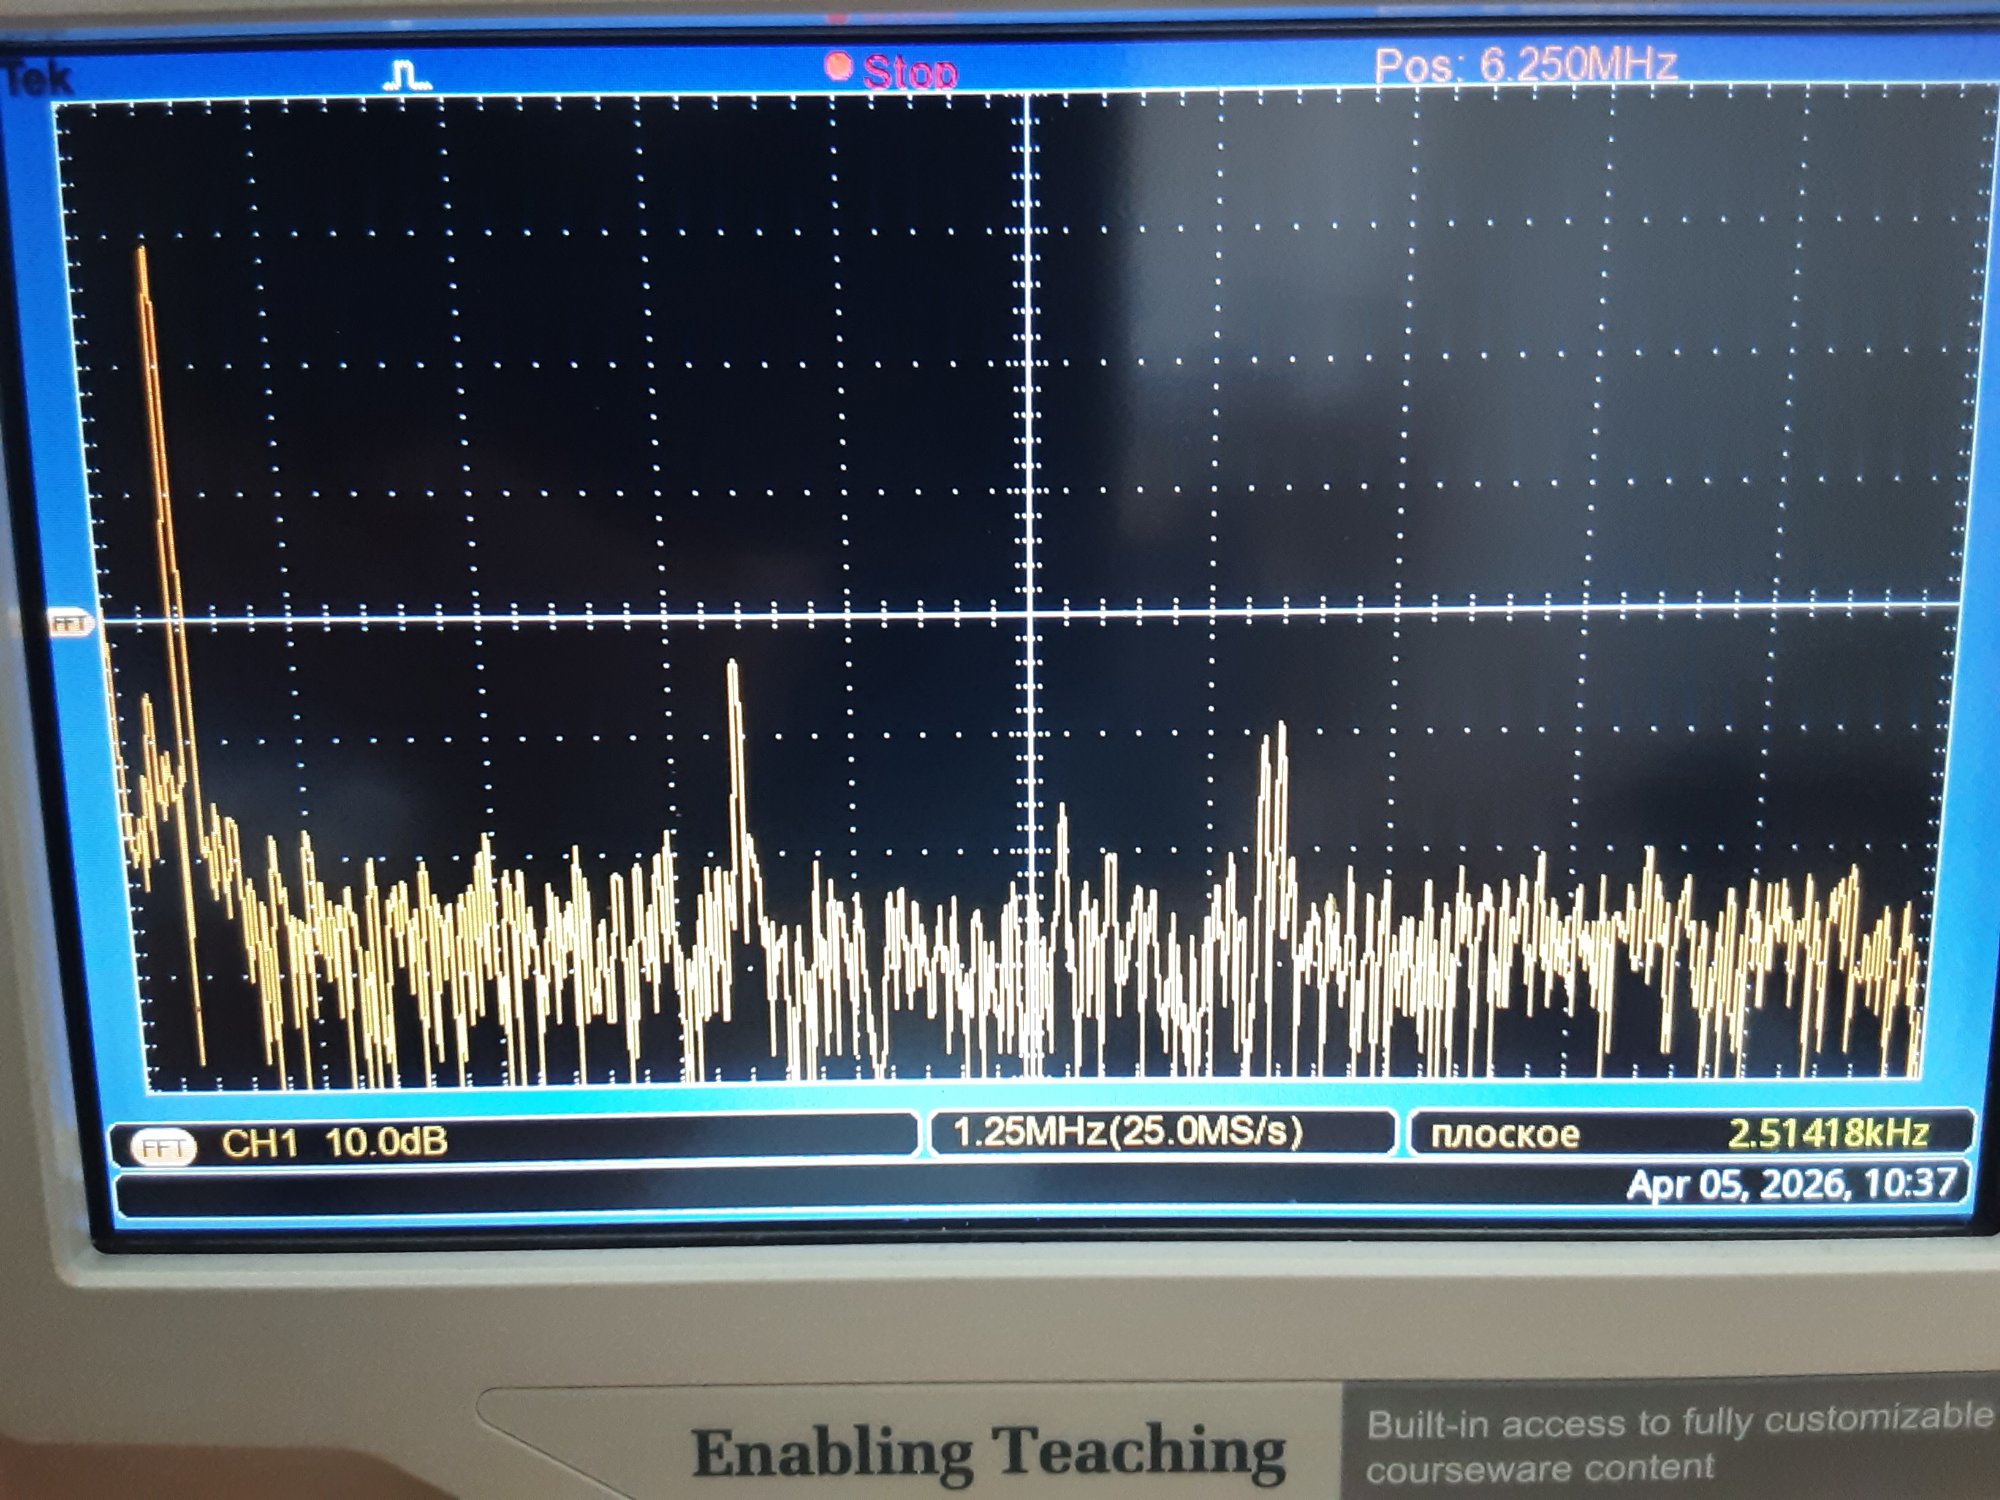Image resolution: width=2000 pixels, height=1500 pixels.
Task: Open the плоское FFT window setting
Action: coord(1504,1134)
